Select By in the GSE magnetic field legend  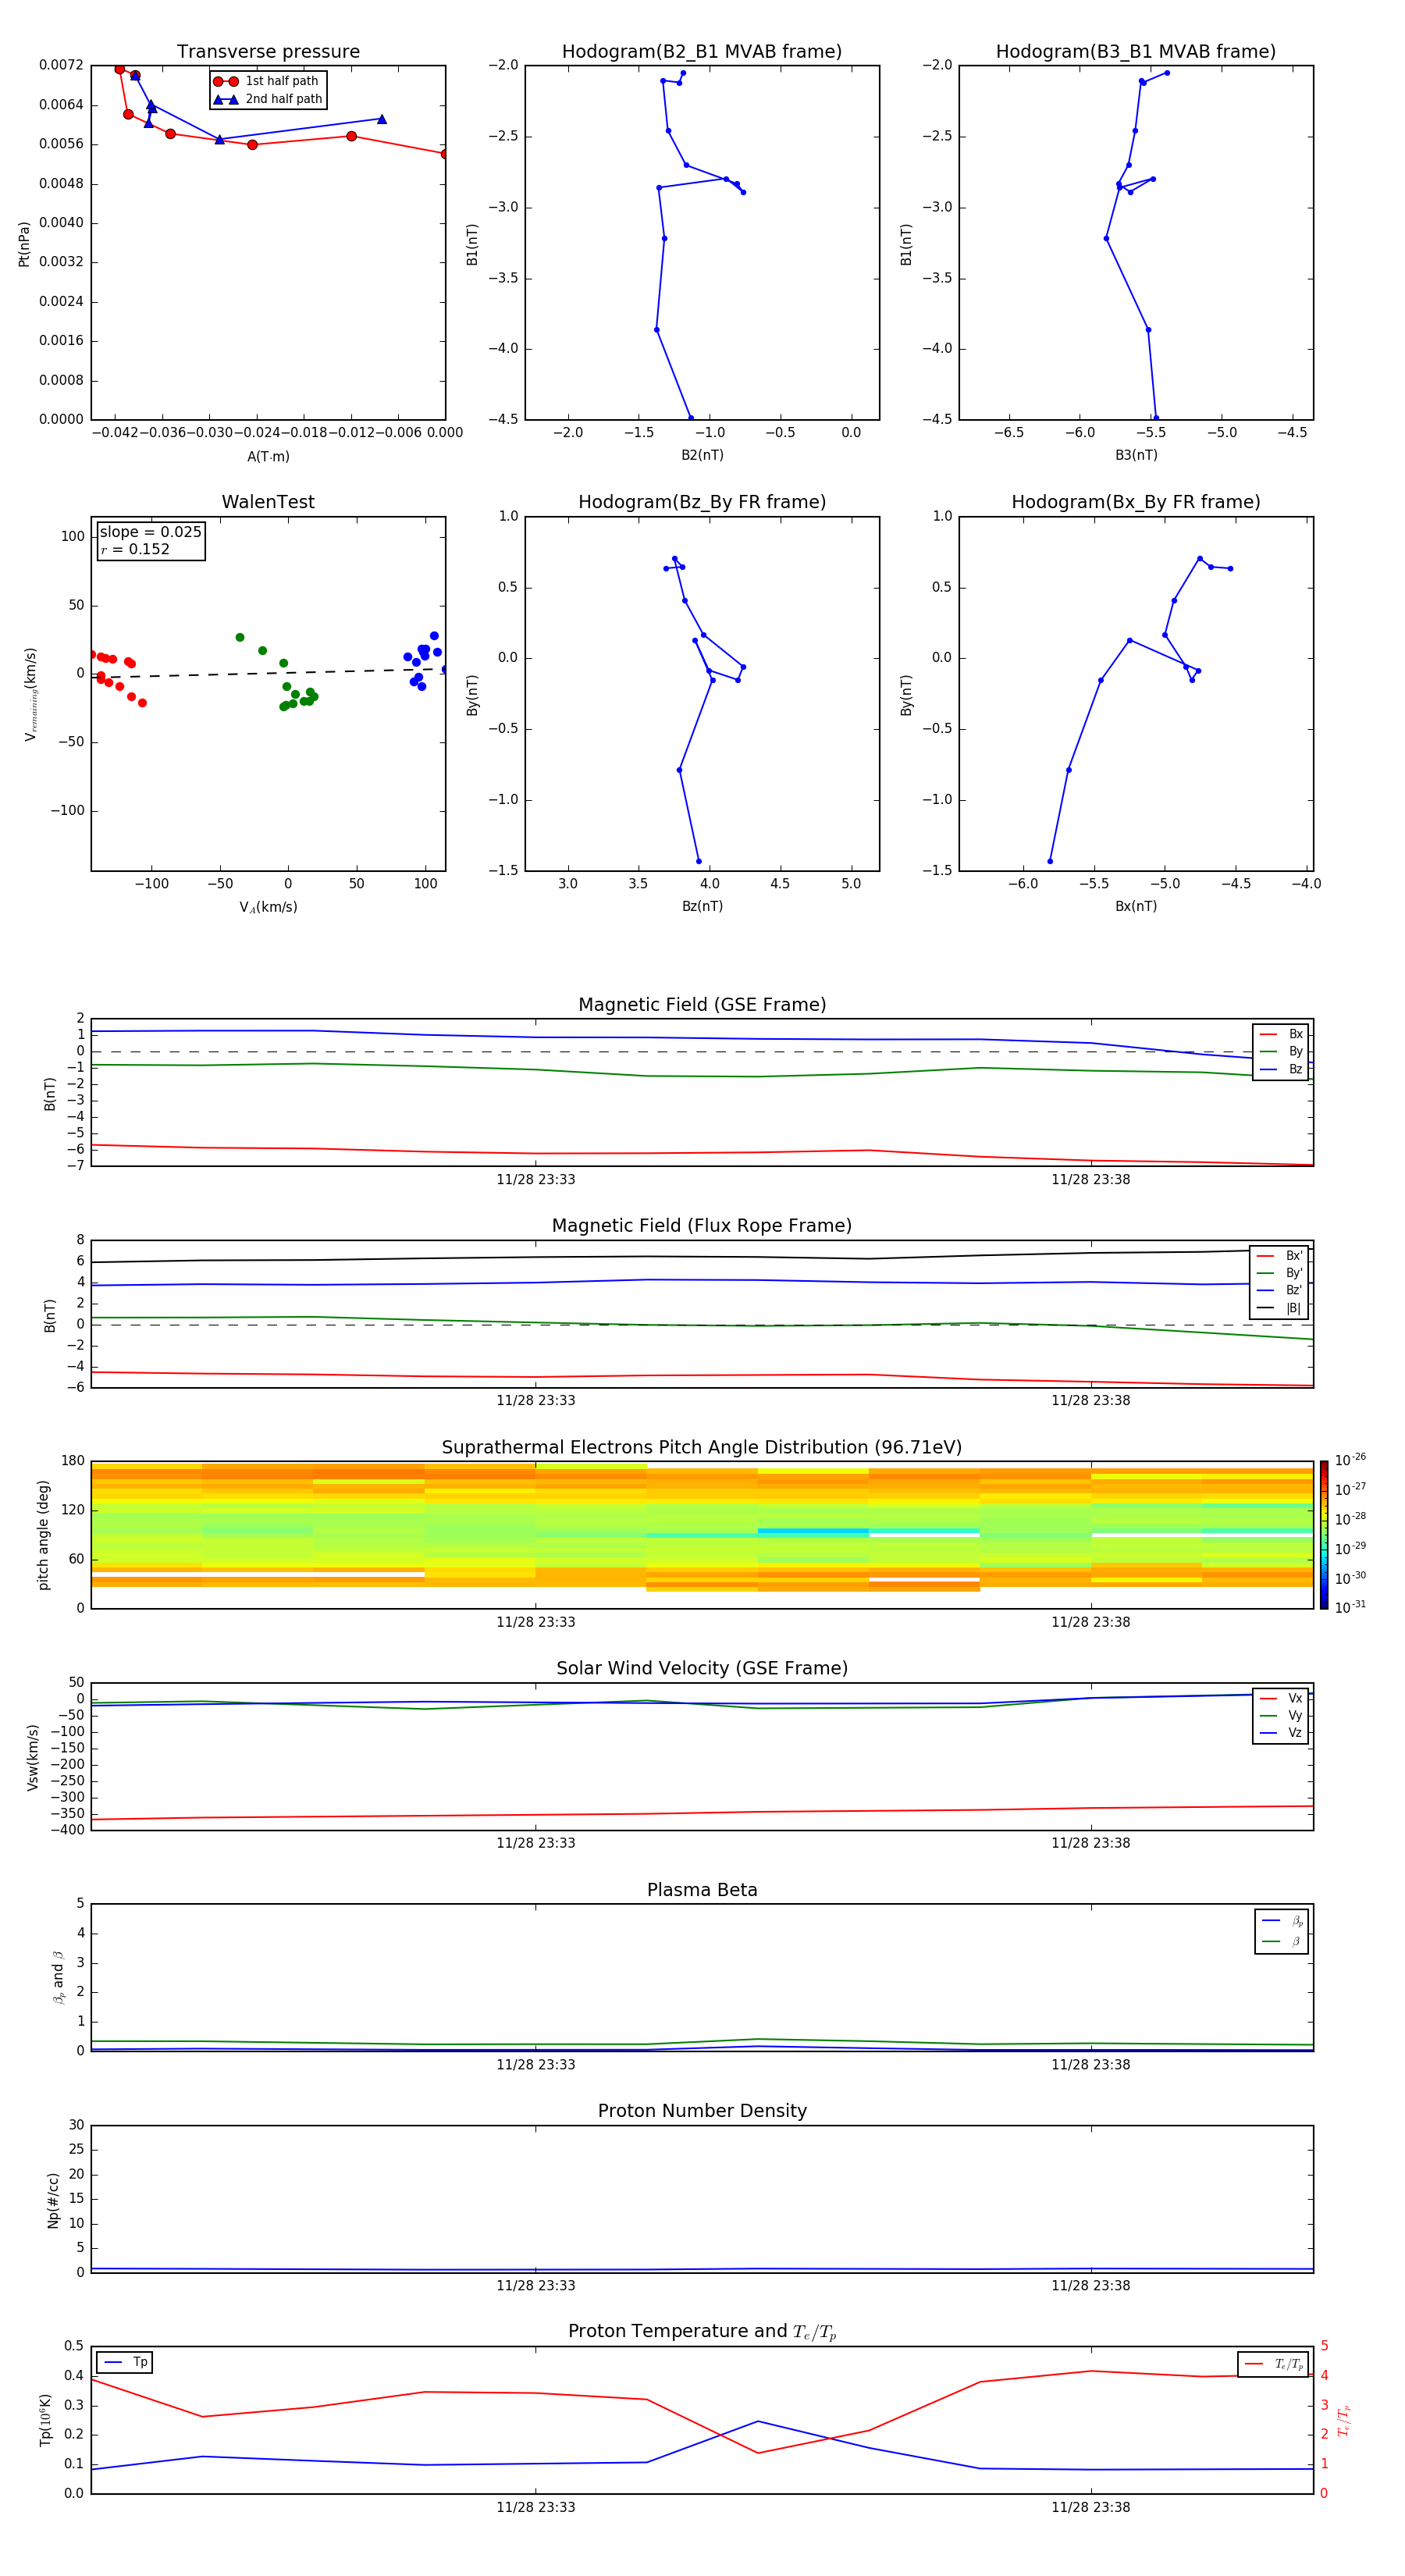1281,1051
